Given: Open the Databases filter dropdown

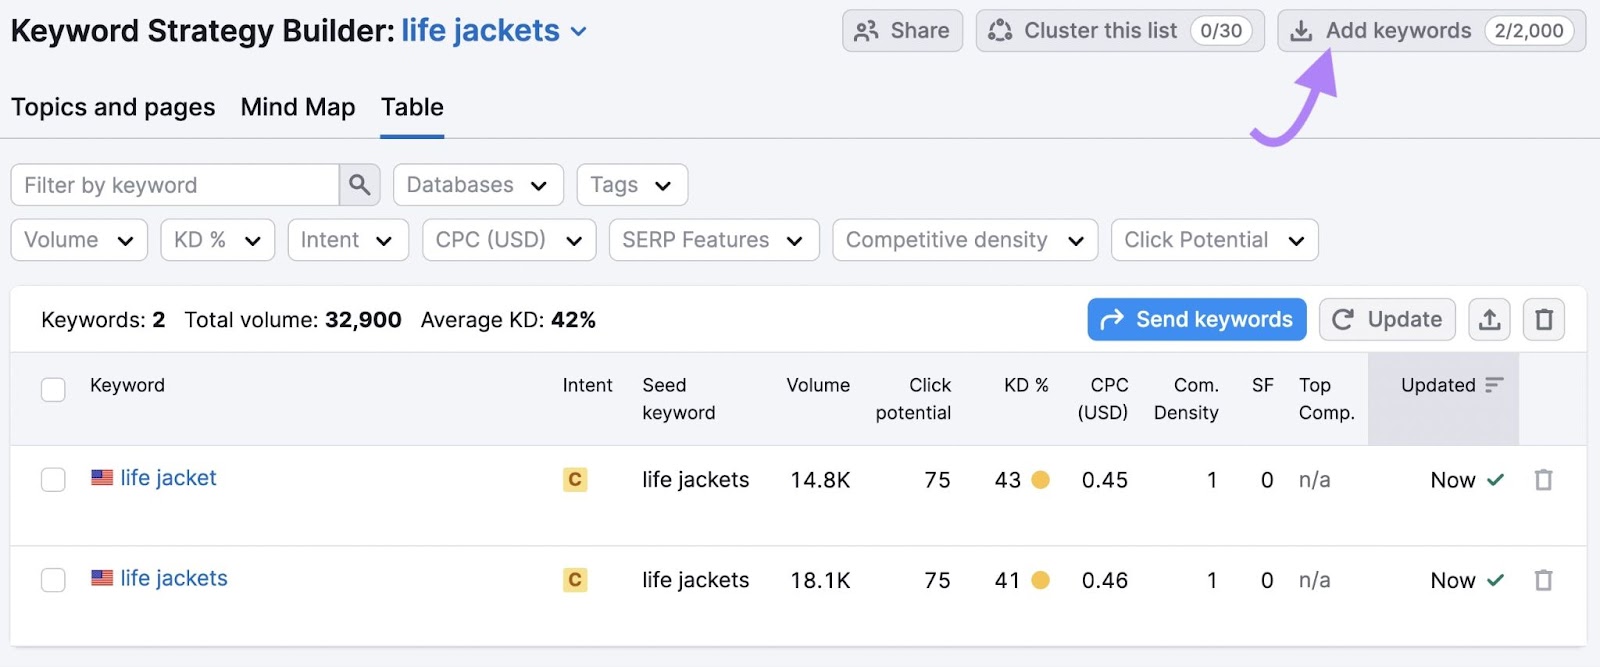Looking at the screenshot, I should point(478,185).
